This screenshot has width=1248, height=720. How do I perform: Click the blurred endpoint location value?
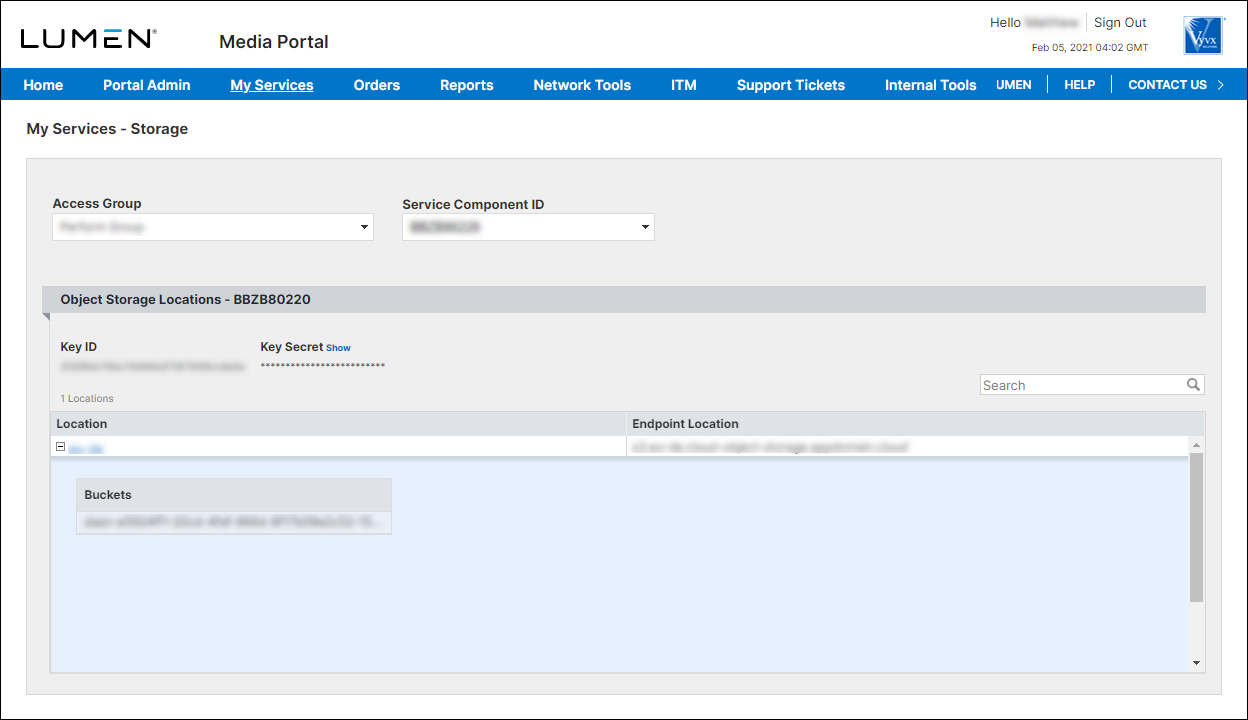(x=770, y=447)
